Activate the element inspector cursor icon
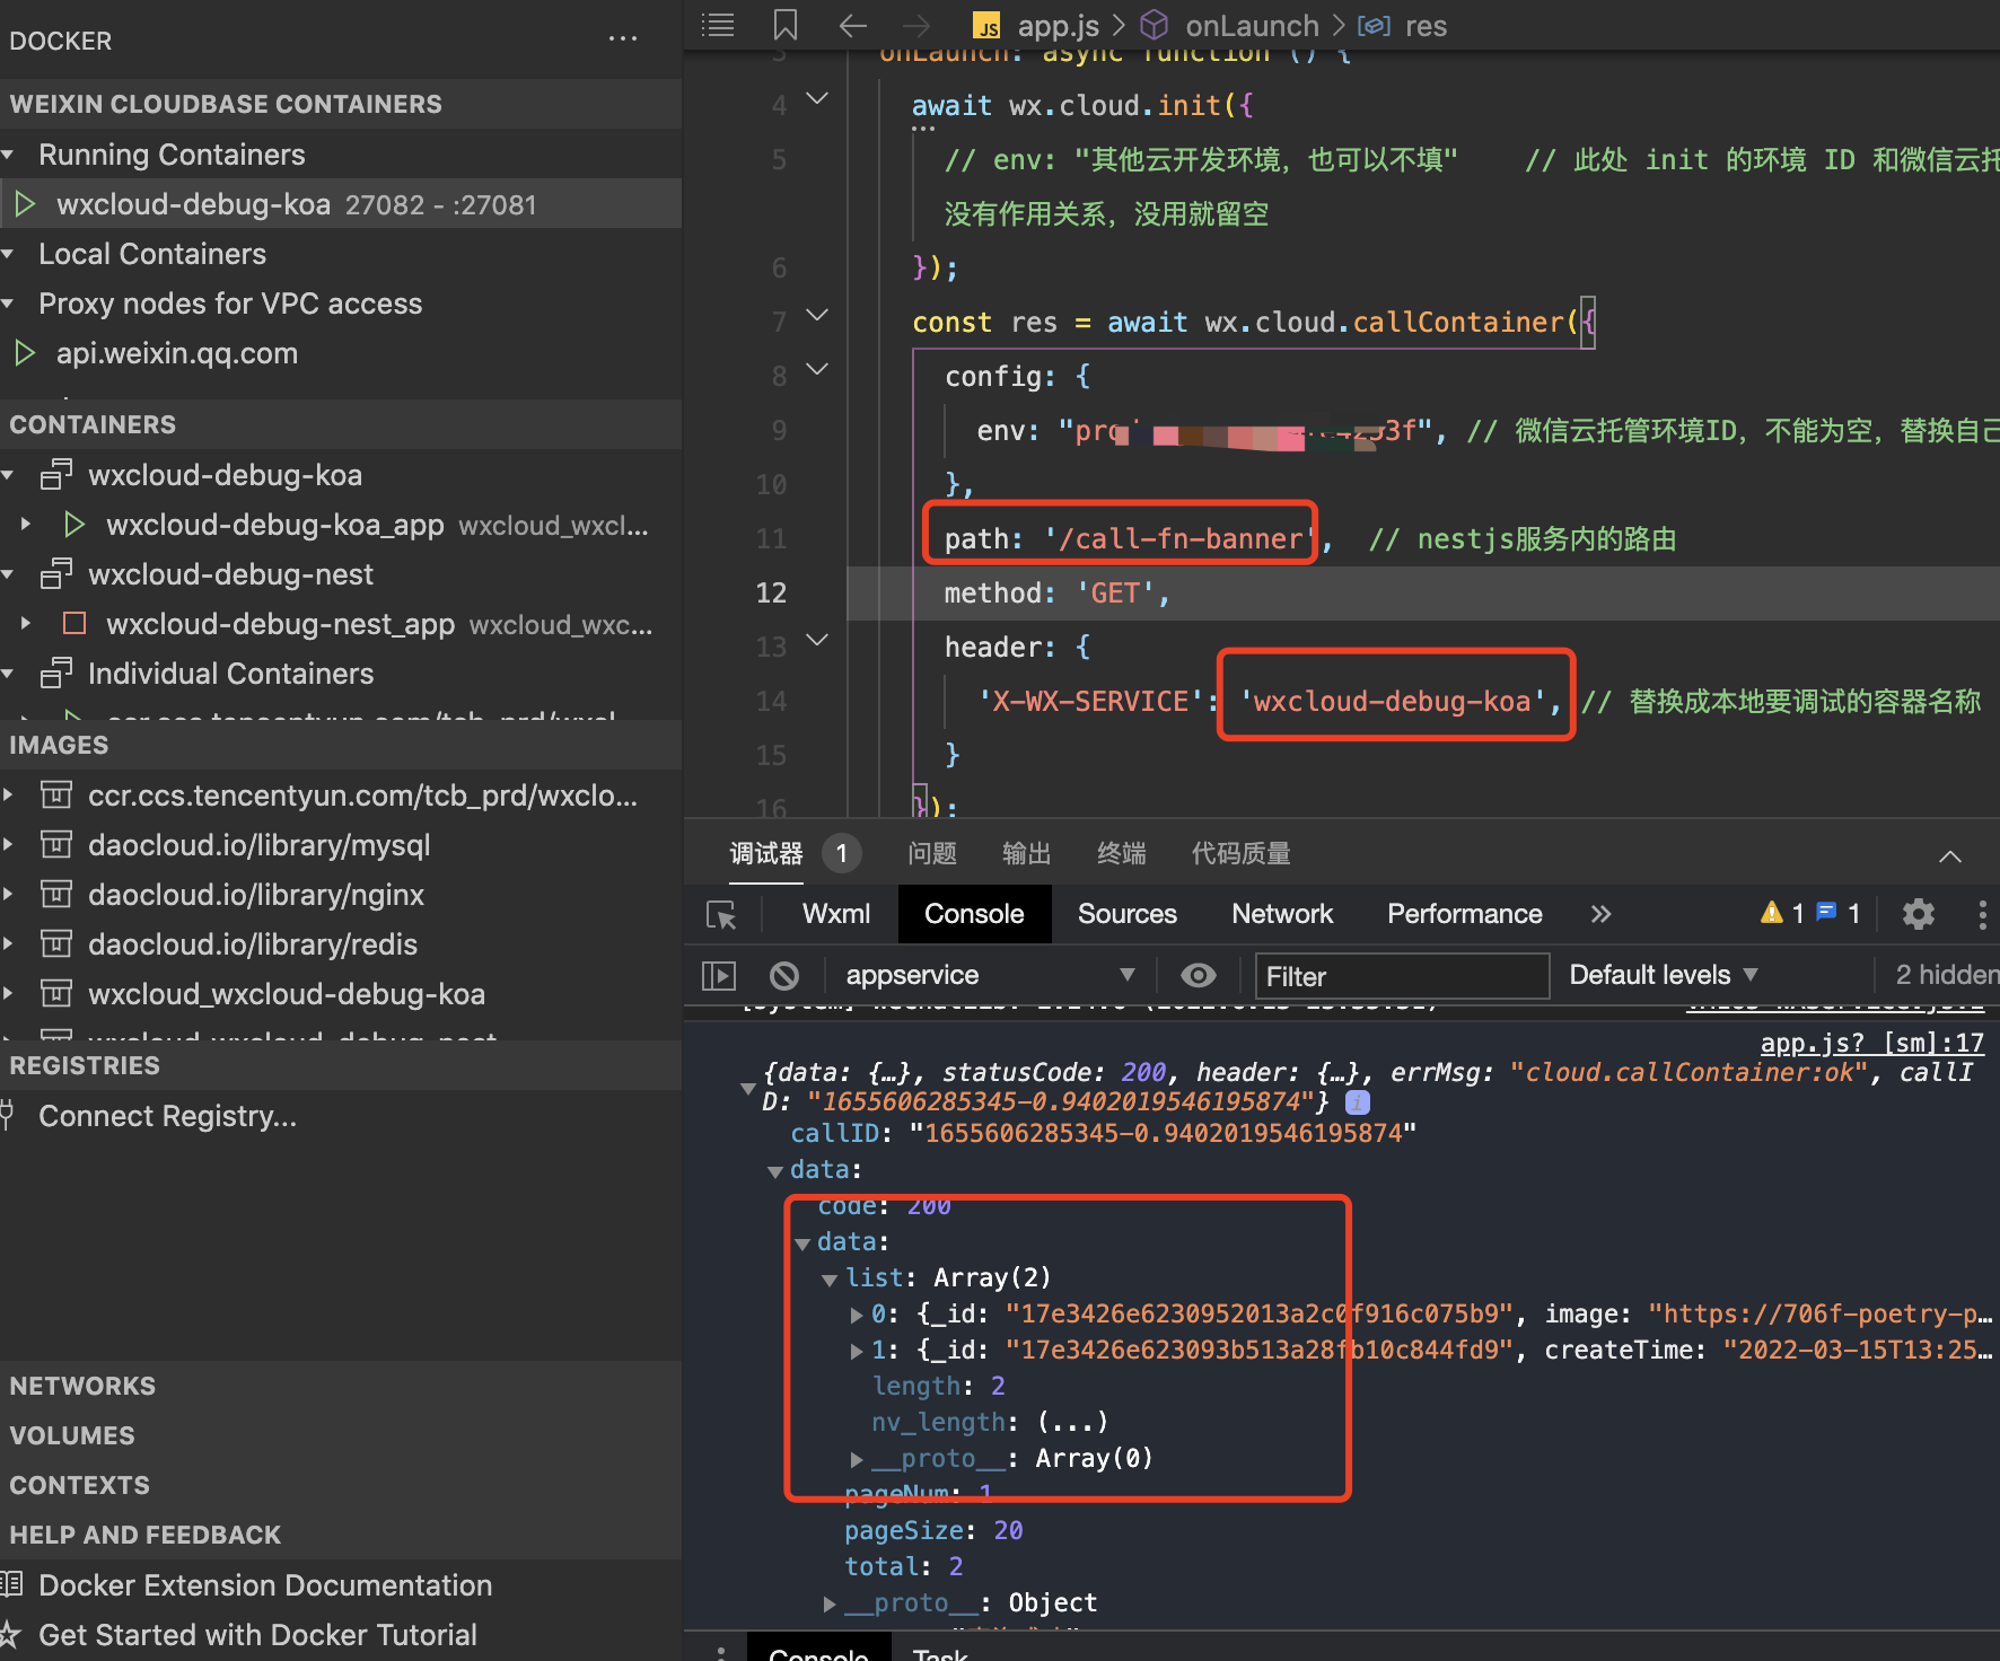Image resolution: width=2000 pixels, height=1661 pixels. (x=721, y=914)
